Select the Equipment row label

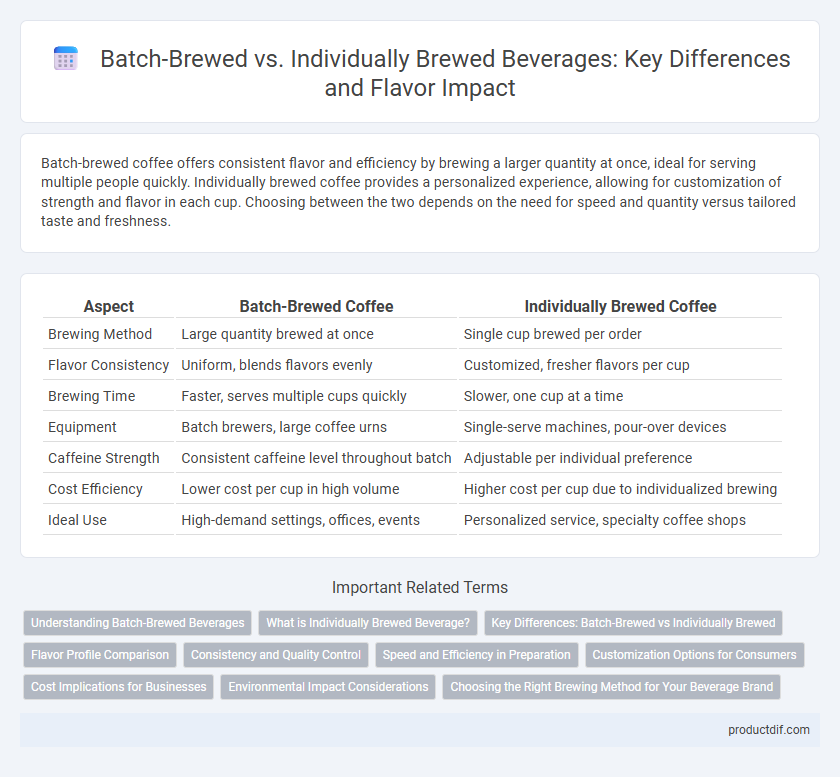point(82,428)
